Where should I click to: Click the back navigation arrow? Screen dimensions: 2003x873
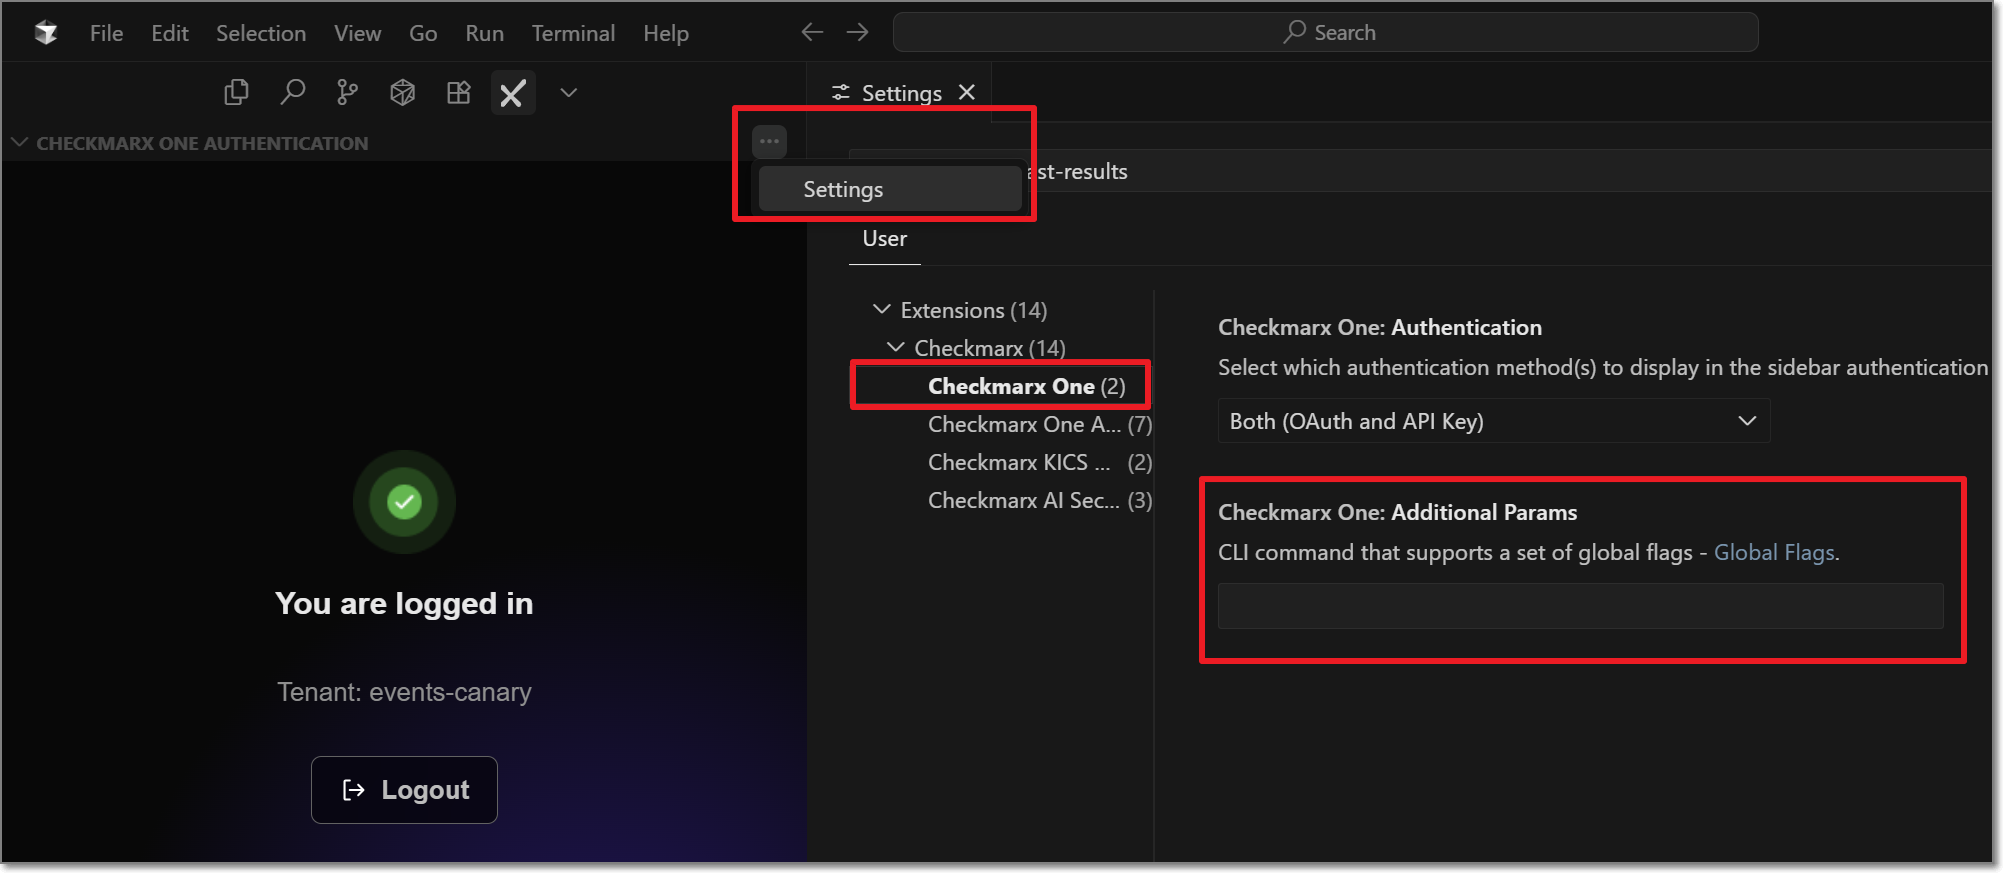pyautogui.click(x=812, y=33)
